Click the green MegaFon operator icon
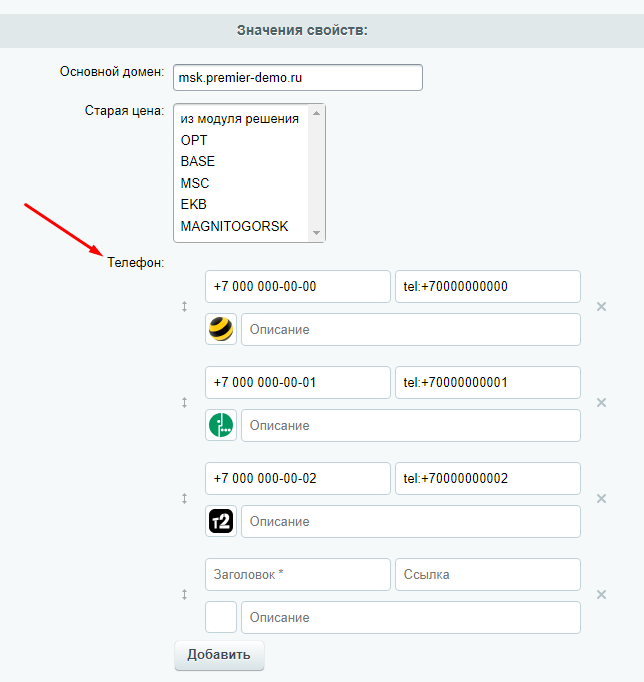 click(x=221, y=425)
